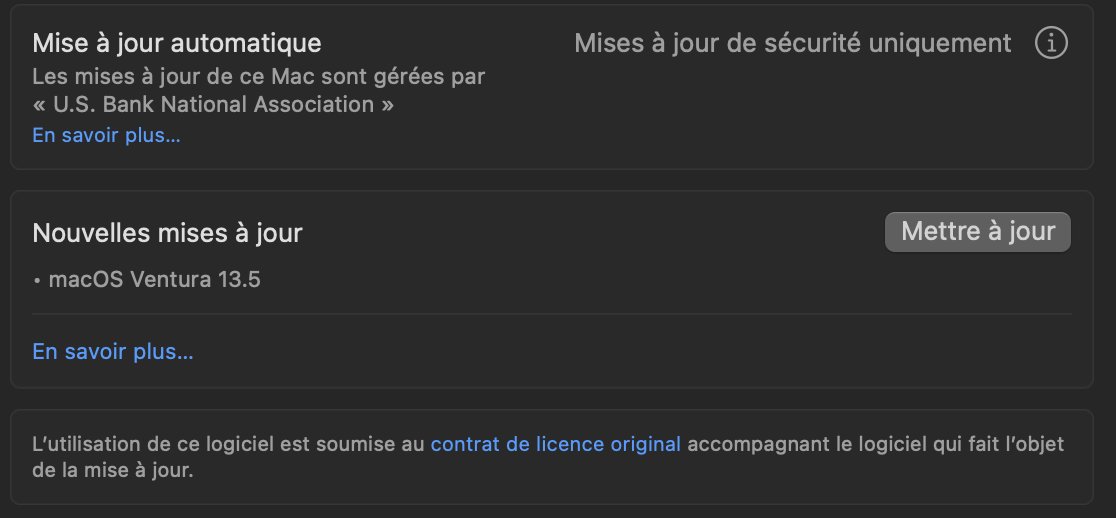1116x518 pixels.
Task: Click the divider line below macOS Ventura 13.5
Action: coord(551,314)
